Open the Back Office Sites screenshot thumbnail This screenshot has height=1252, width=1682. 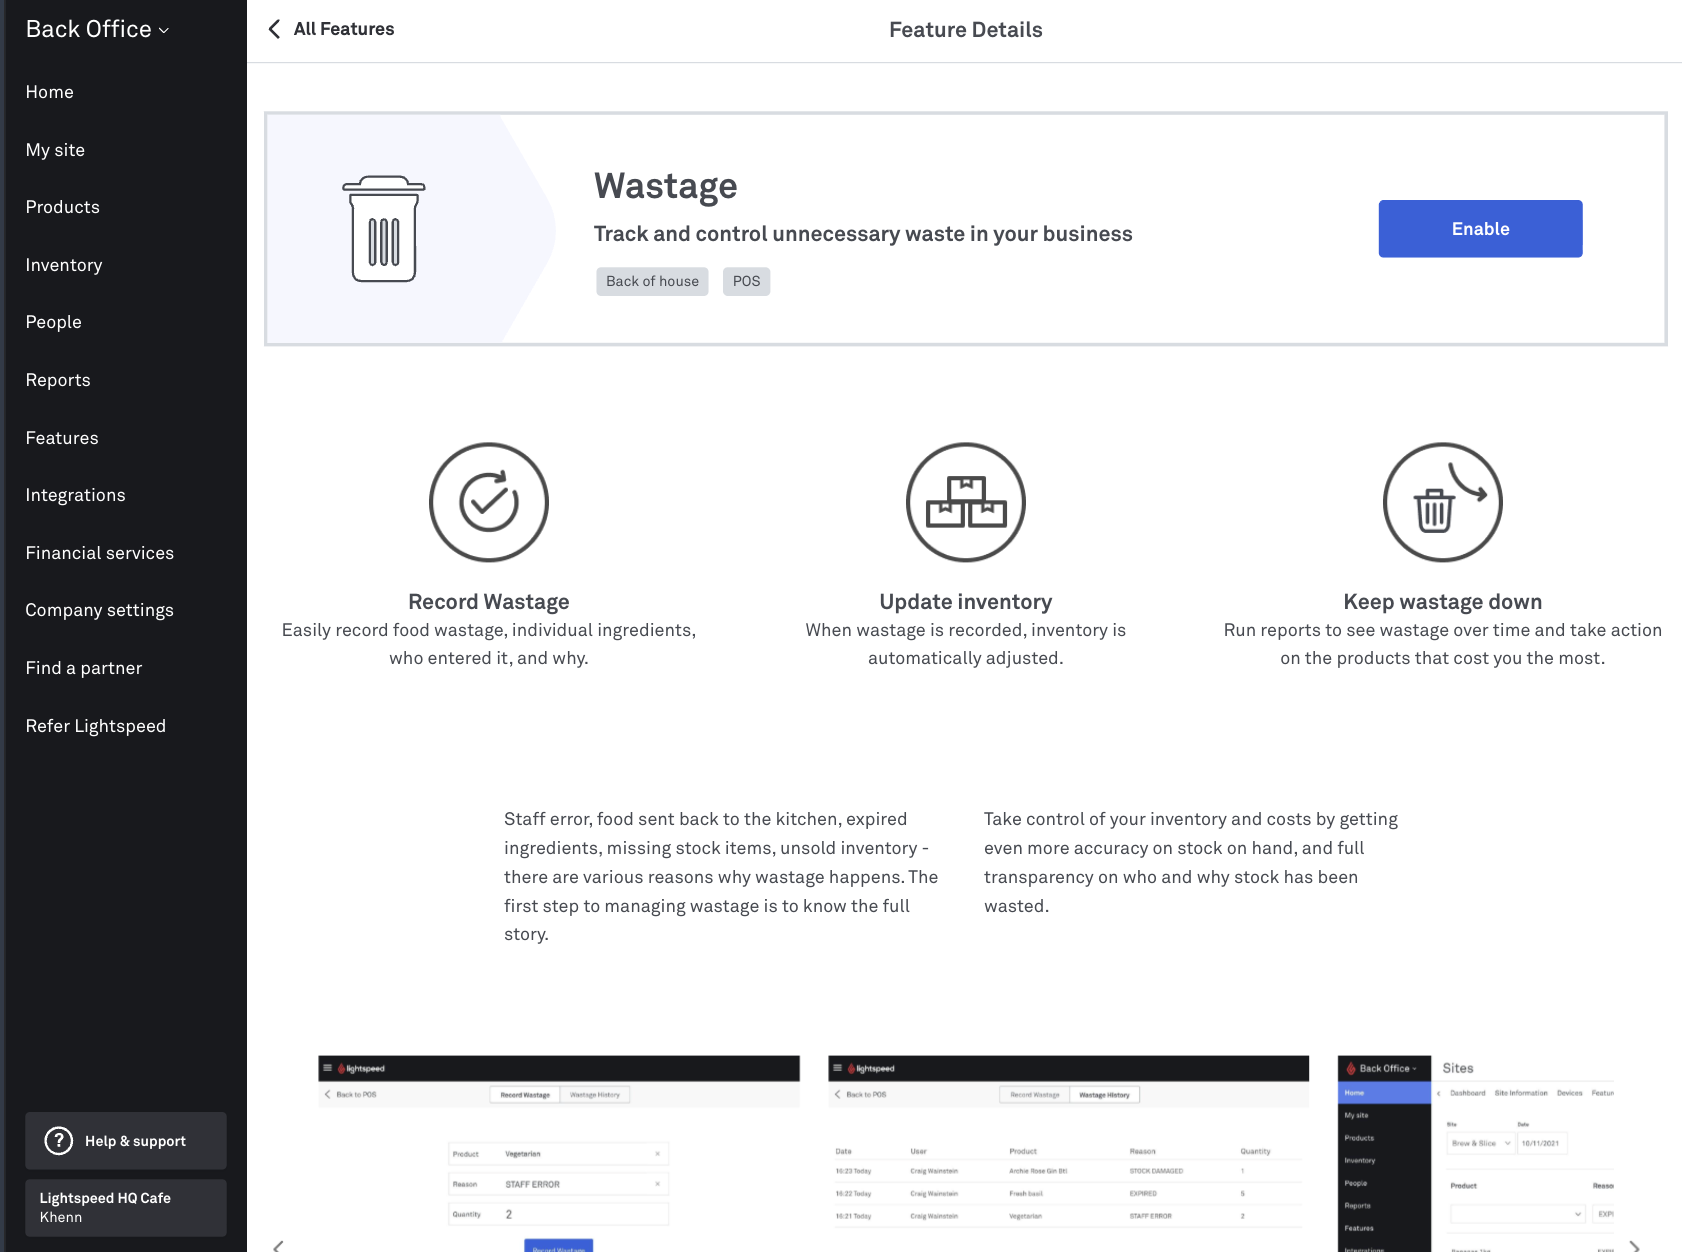coord(1476,1153)
